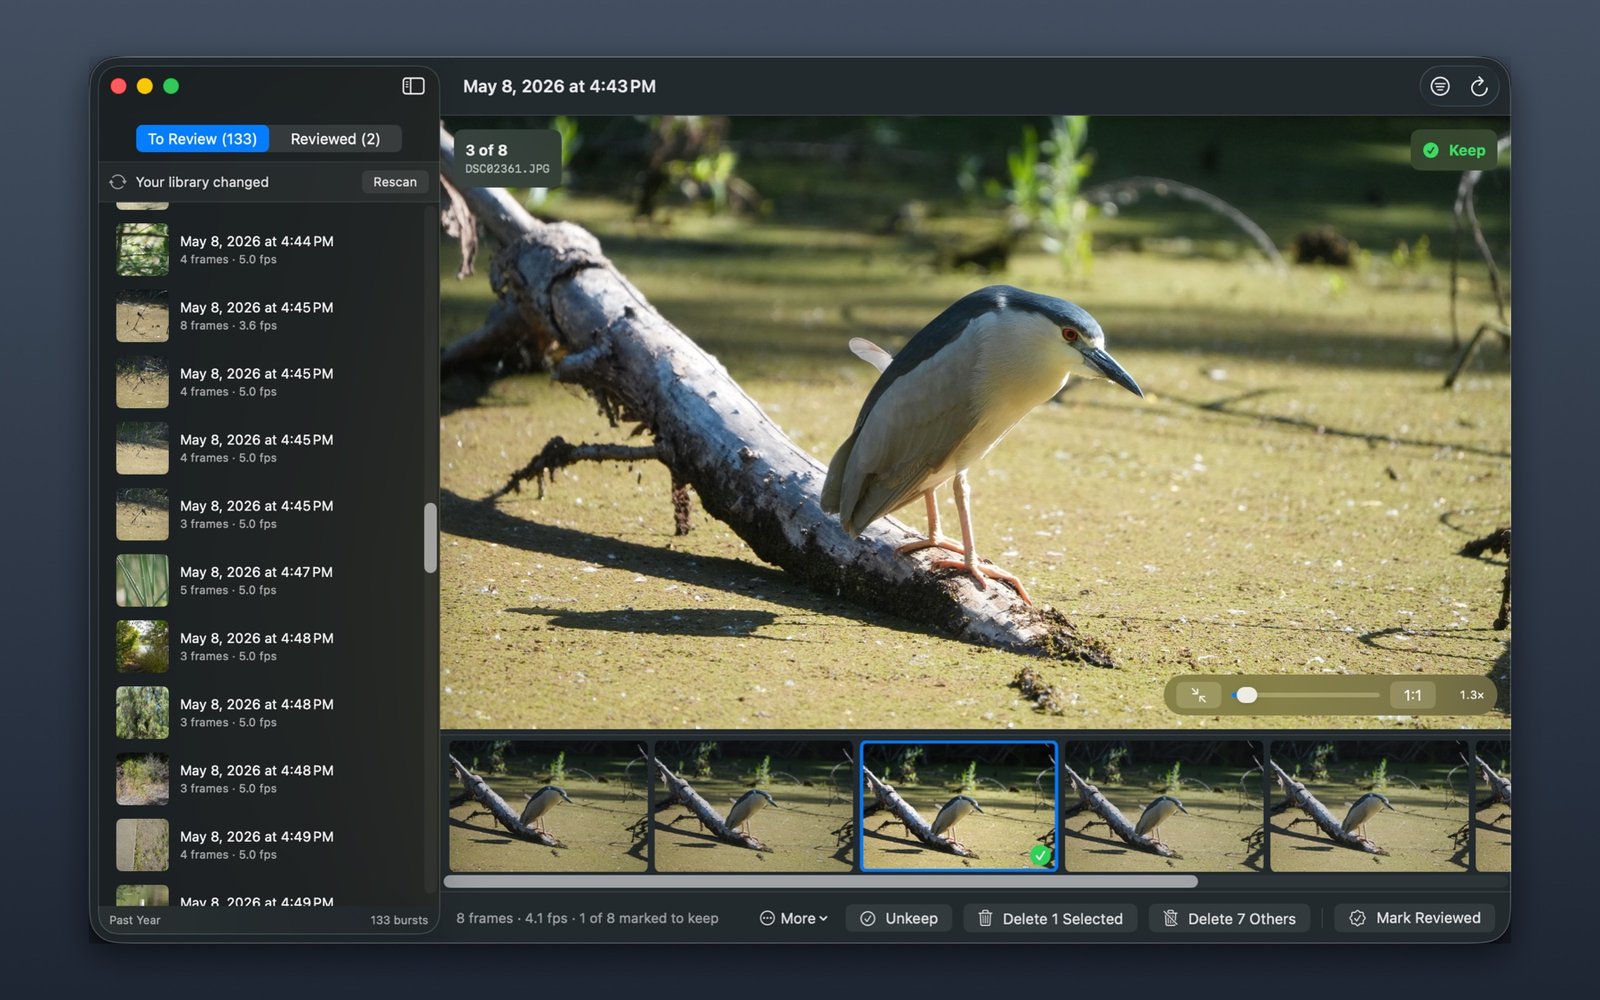Click the Past Year label
This screenshot has width=1600, height=1000.
[135, 920]
